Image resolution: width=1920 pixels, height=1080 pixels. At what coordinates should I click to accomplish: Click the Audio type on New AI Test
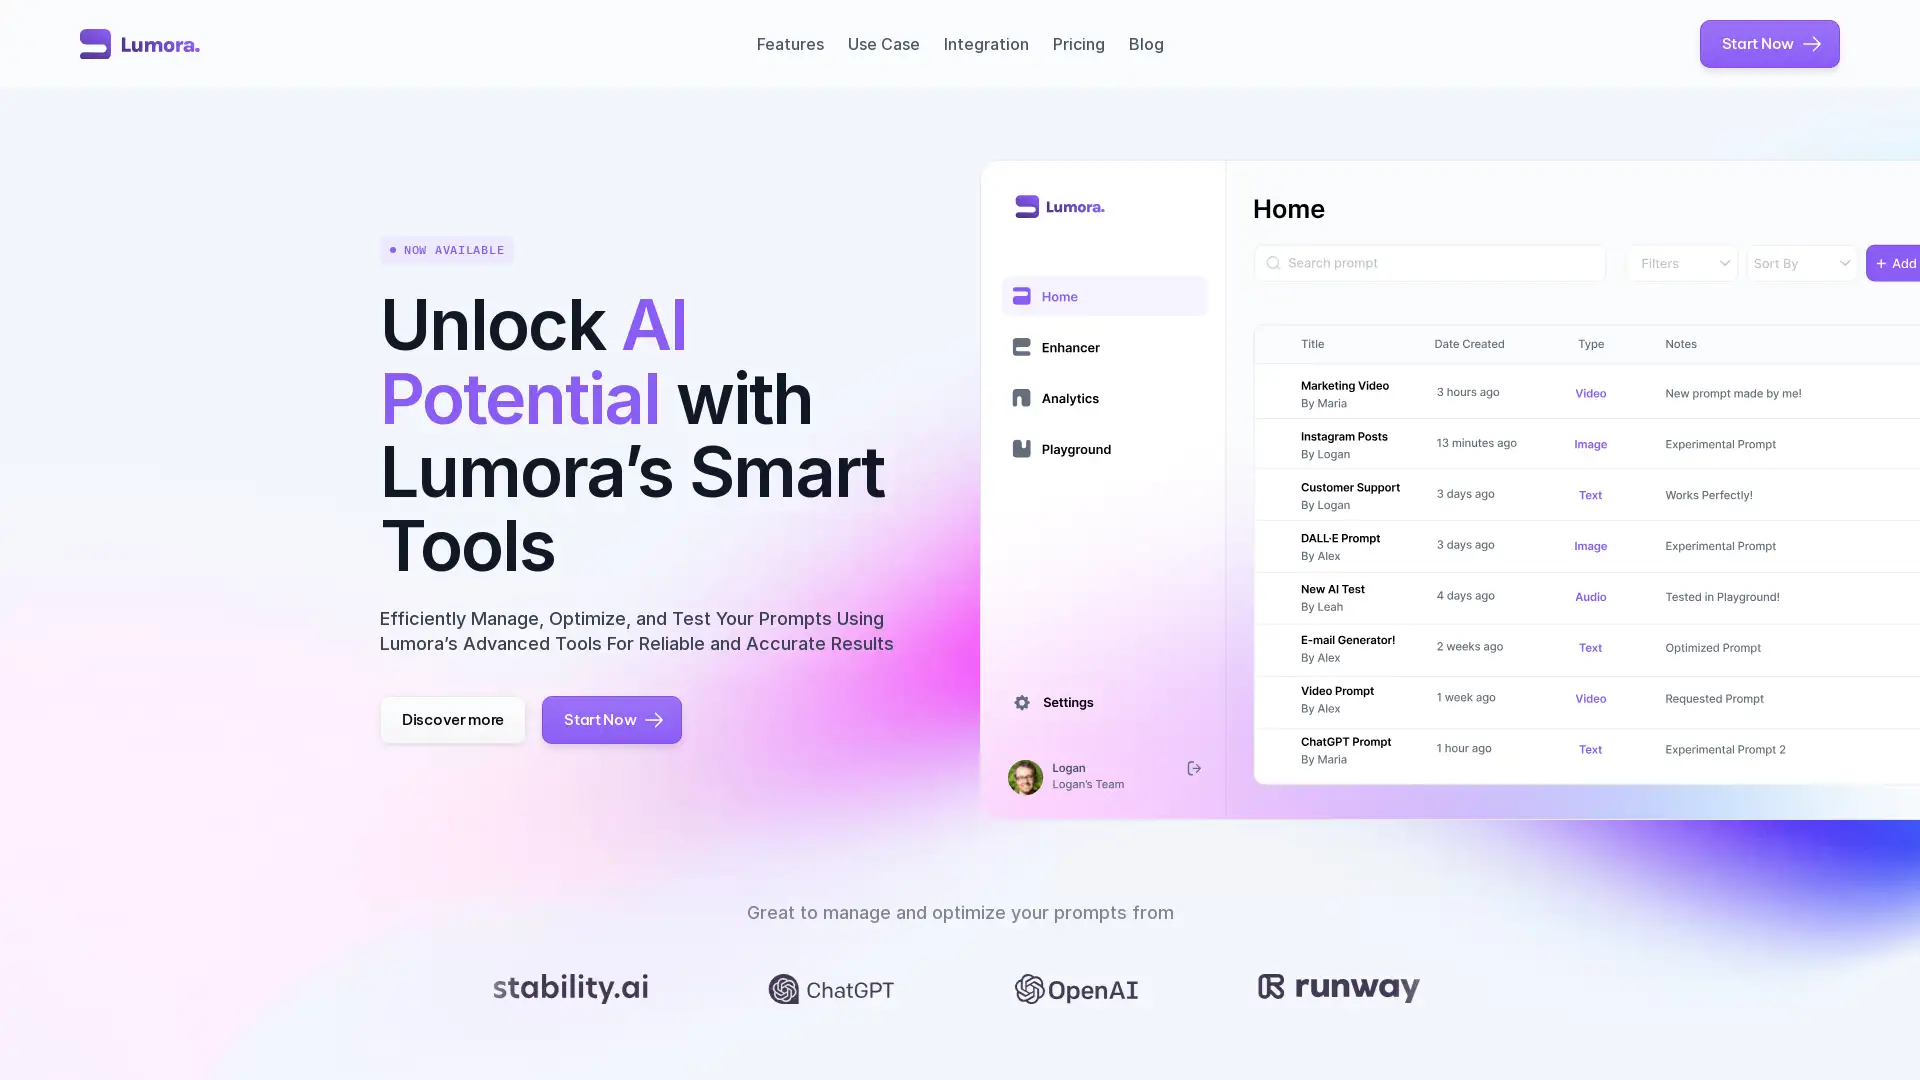click(x=1590, y=597)
